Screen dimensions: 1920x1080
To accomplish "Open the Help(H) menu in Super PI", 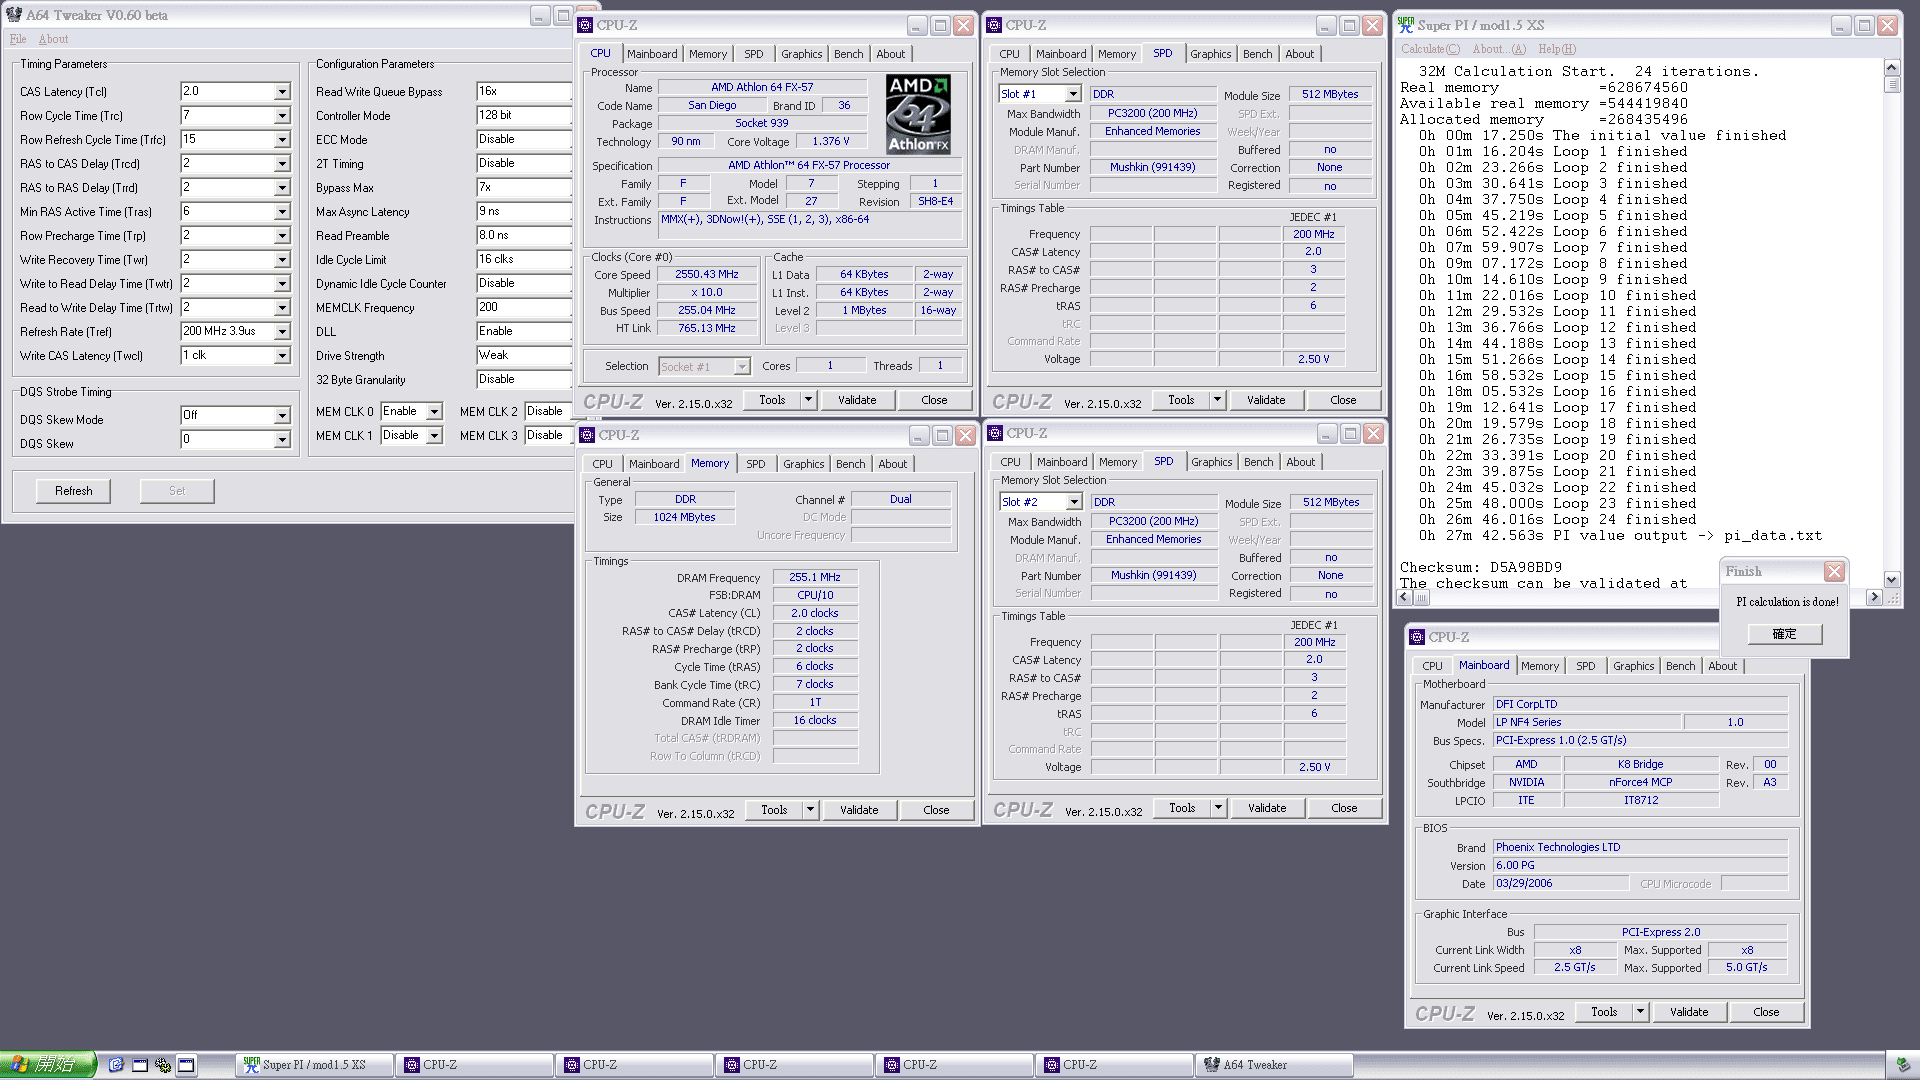I will pyautogui.click(x=1557, y=49).
